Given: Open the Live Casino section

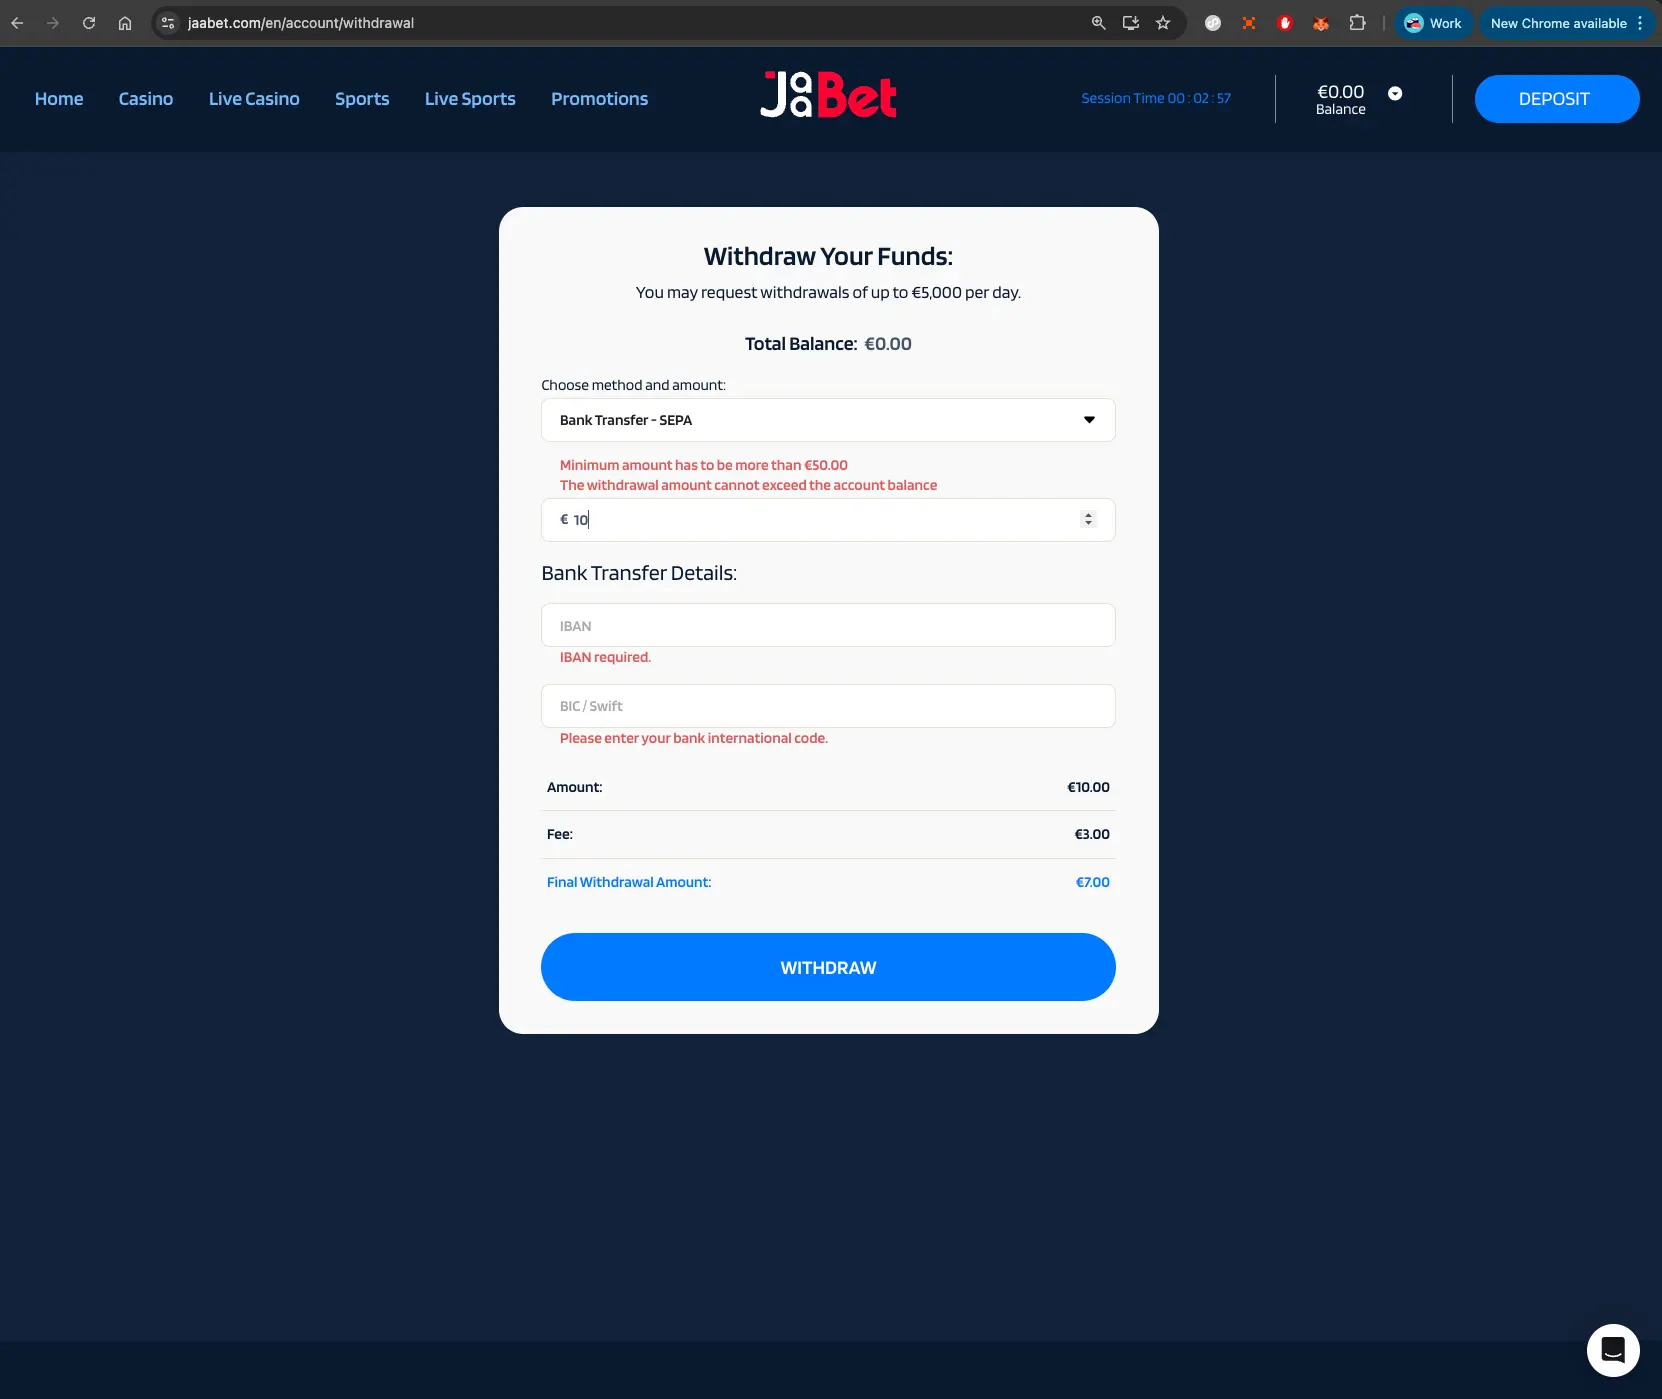Looking at the screenshot, I should [254, 99].
